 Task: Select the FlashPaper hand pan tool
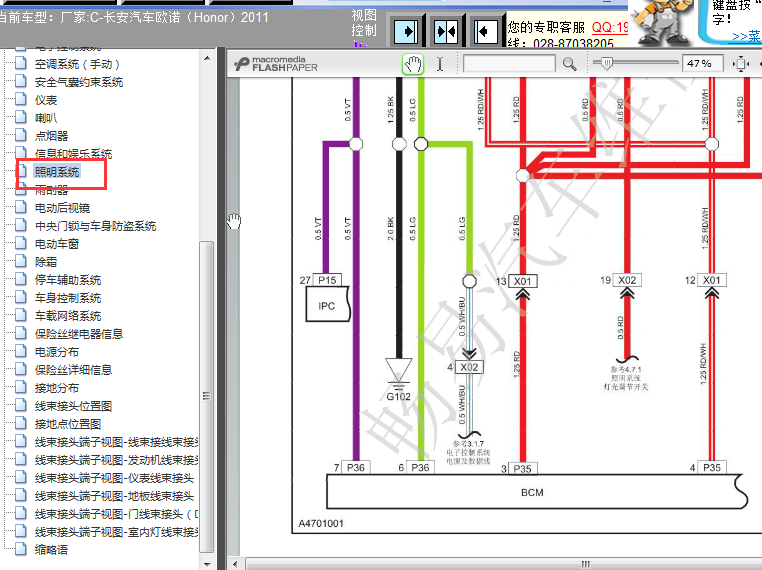pyautogui.click(x=413, y=64)
